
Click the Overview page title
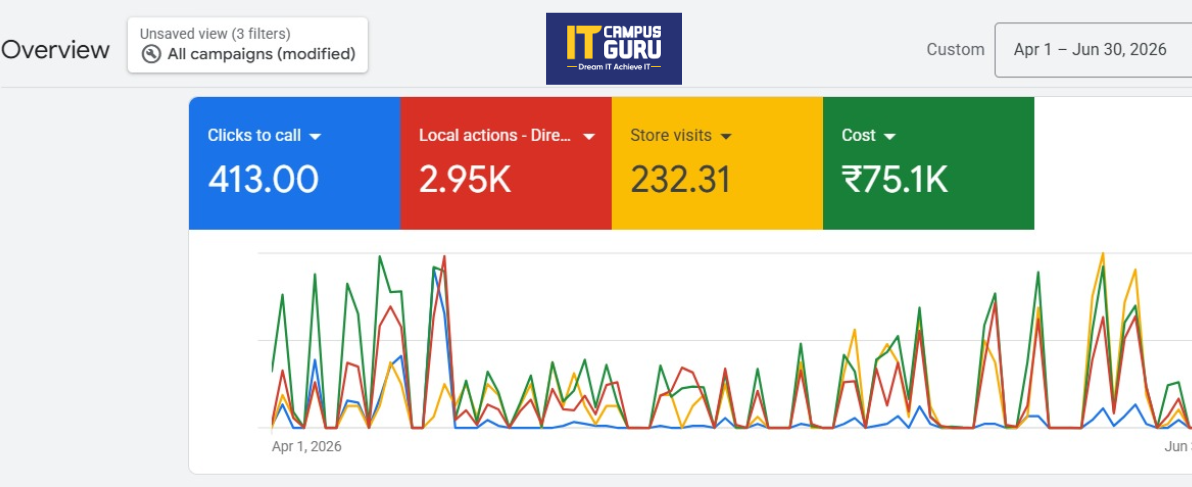tap(55, 50)
